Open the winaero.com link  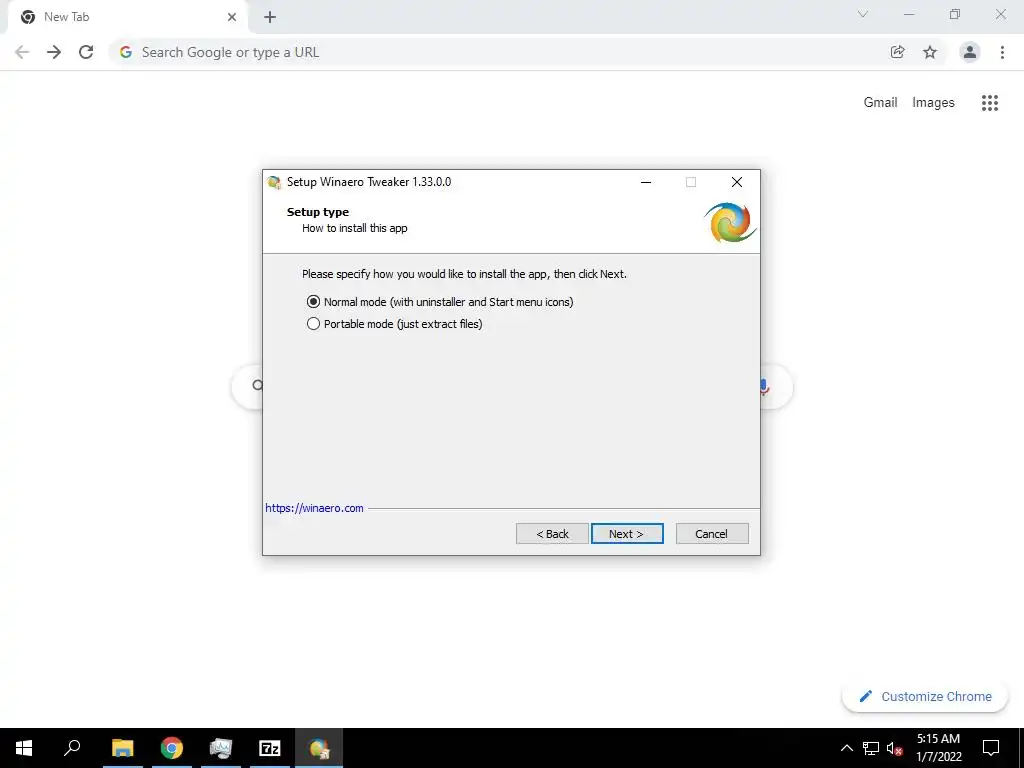(x=314, y=508)
